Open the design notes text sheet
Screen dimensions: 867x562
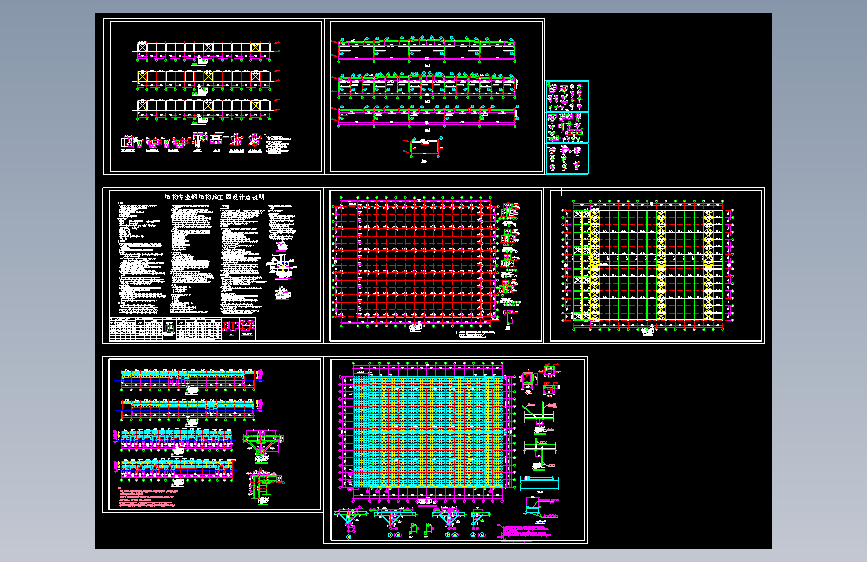tap(213, 266)
